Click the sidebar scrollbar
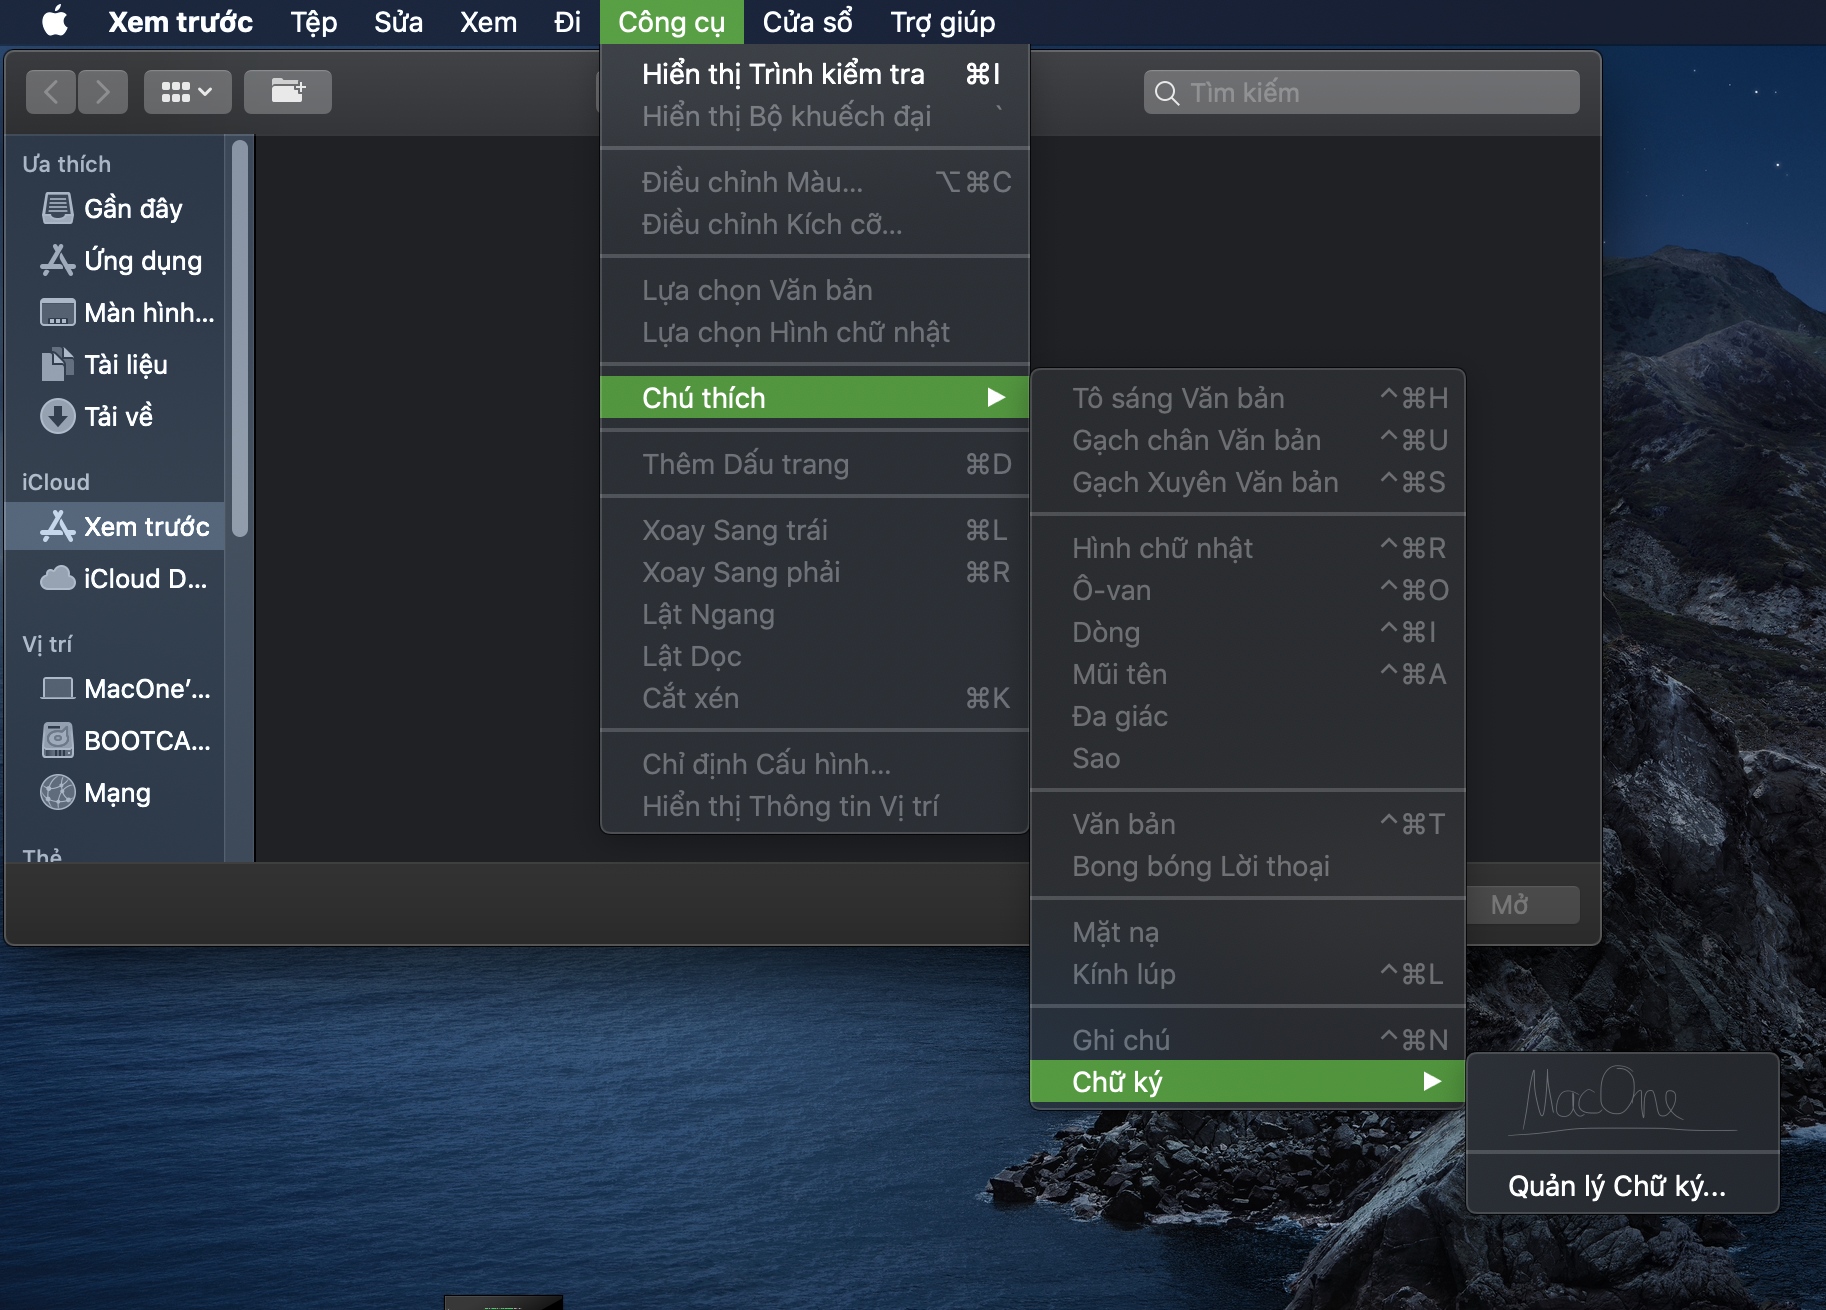The width and height of the screenshot is (1826, 1310). pos(239,338)
